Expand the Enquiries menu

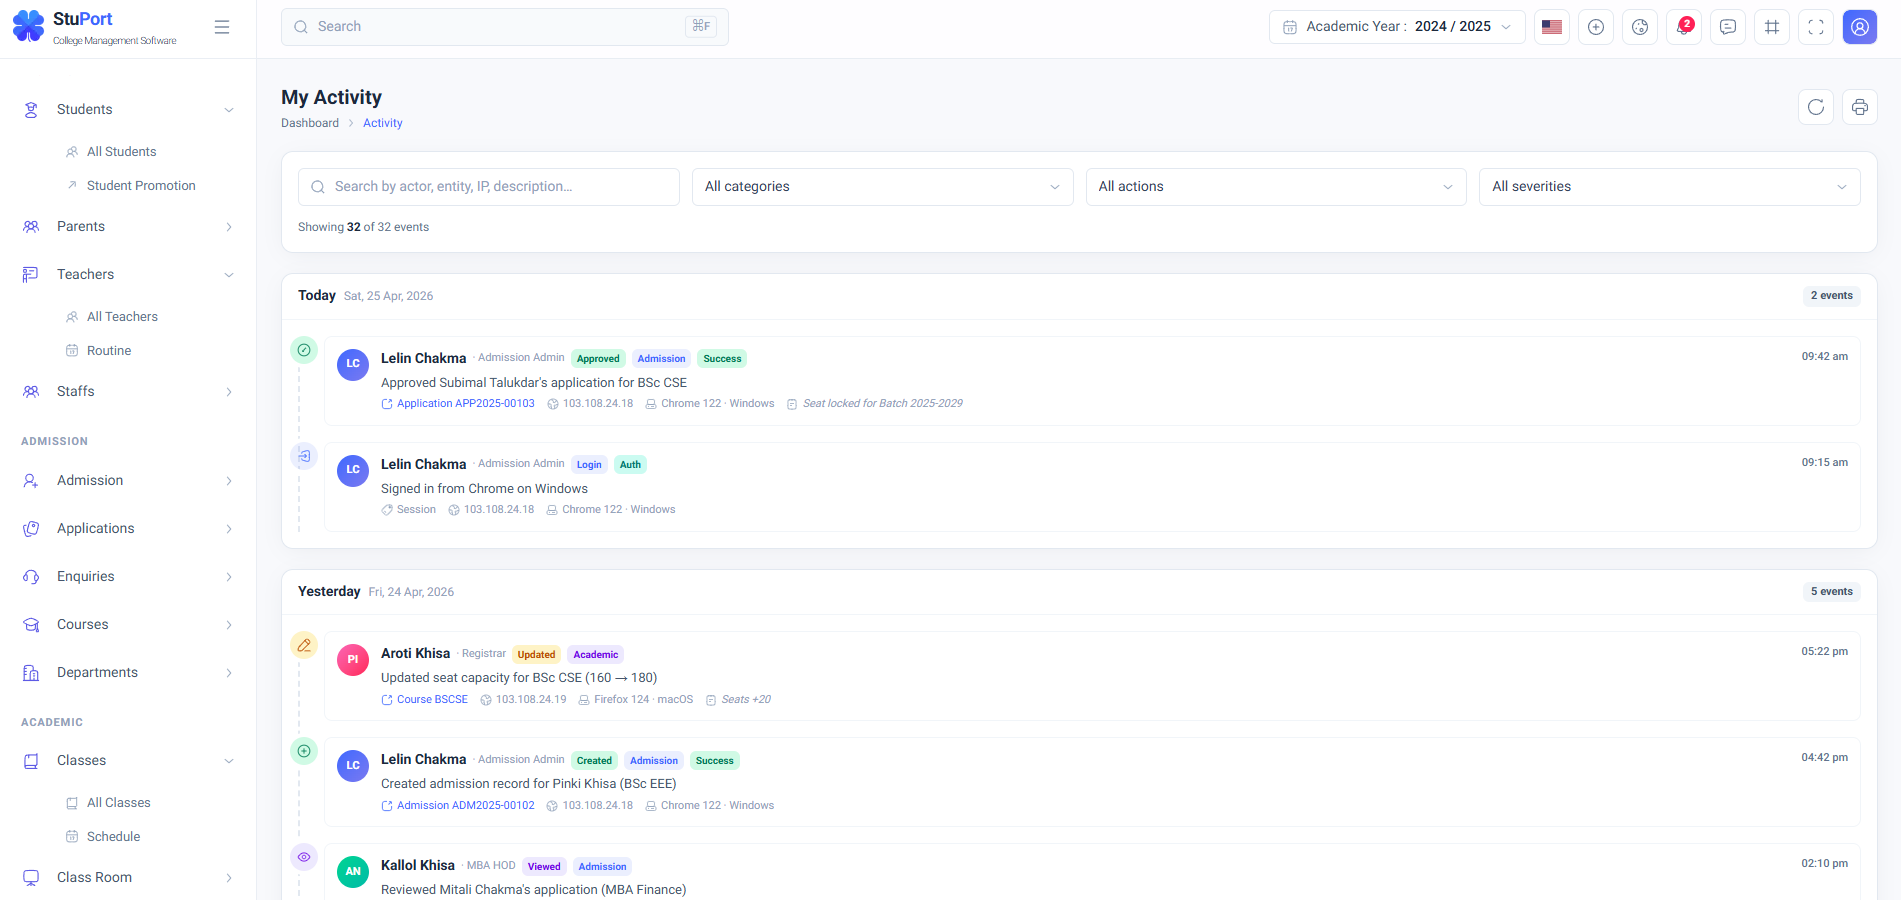tap(229, 577)
